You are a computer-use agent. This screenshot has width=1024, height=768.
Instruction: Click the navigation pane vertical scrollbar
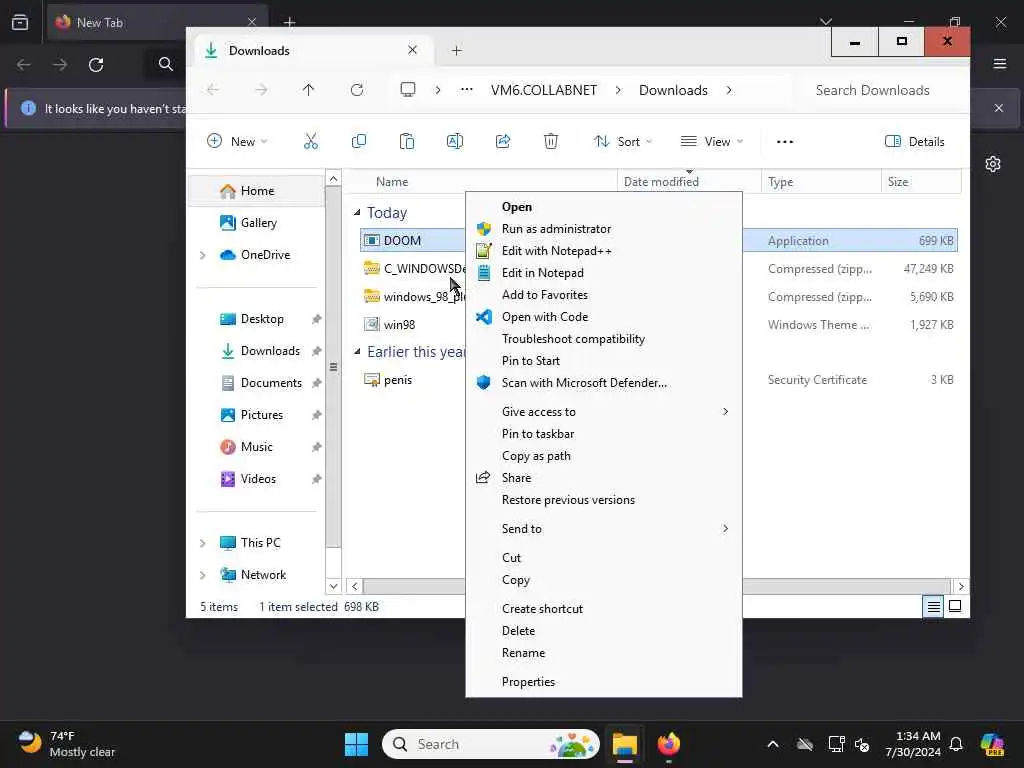pyautogui.click(x=333, y=366)
